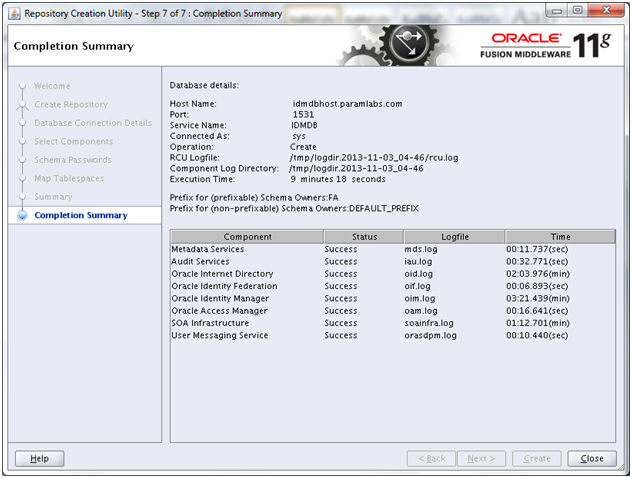This screenshot has width=632, height=478.
Task: Select the Summary step in the sidebar
Action: [x=53, y=197]
